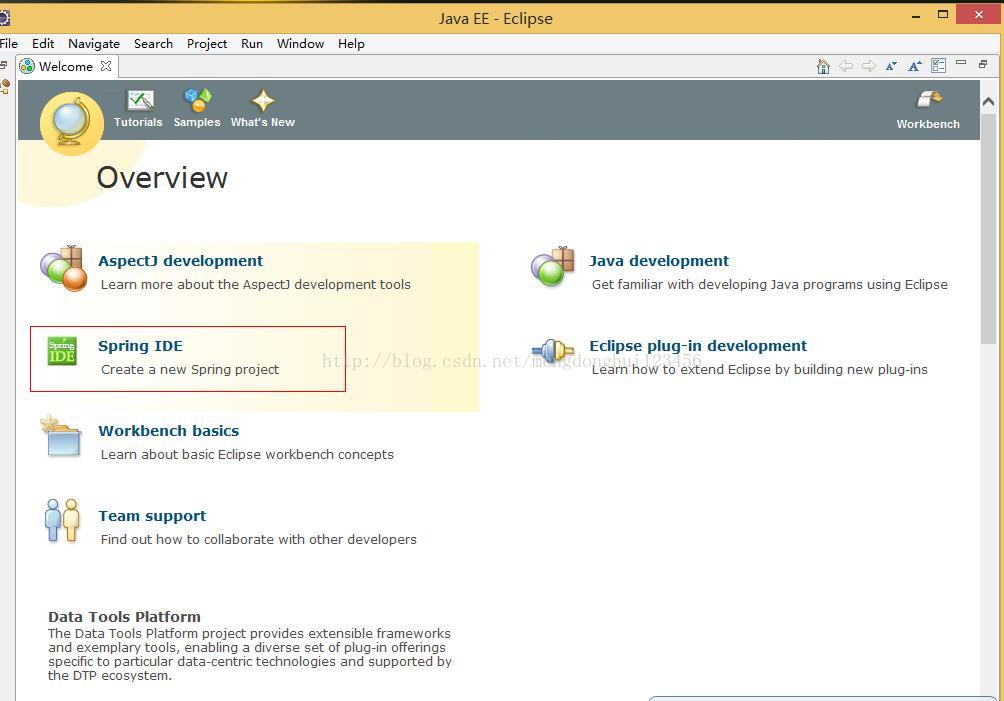The height and width of the screenshot is (701, 1004).
Task: Open the Tutorials page icon
Action: pos(140,100)
